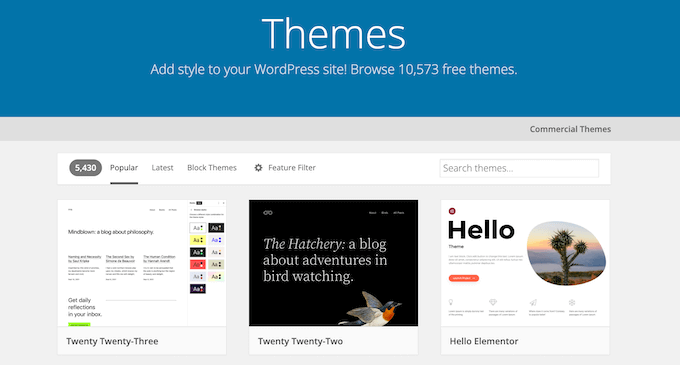Focus the Search themes input field

[519, 168]
